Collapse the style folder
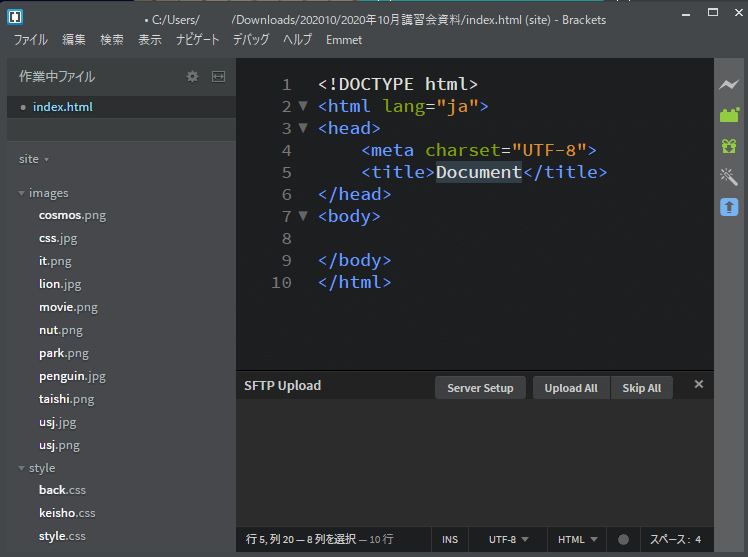Image resolution: width=748 pixels, height=557 pixels. [22, 468]
